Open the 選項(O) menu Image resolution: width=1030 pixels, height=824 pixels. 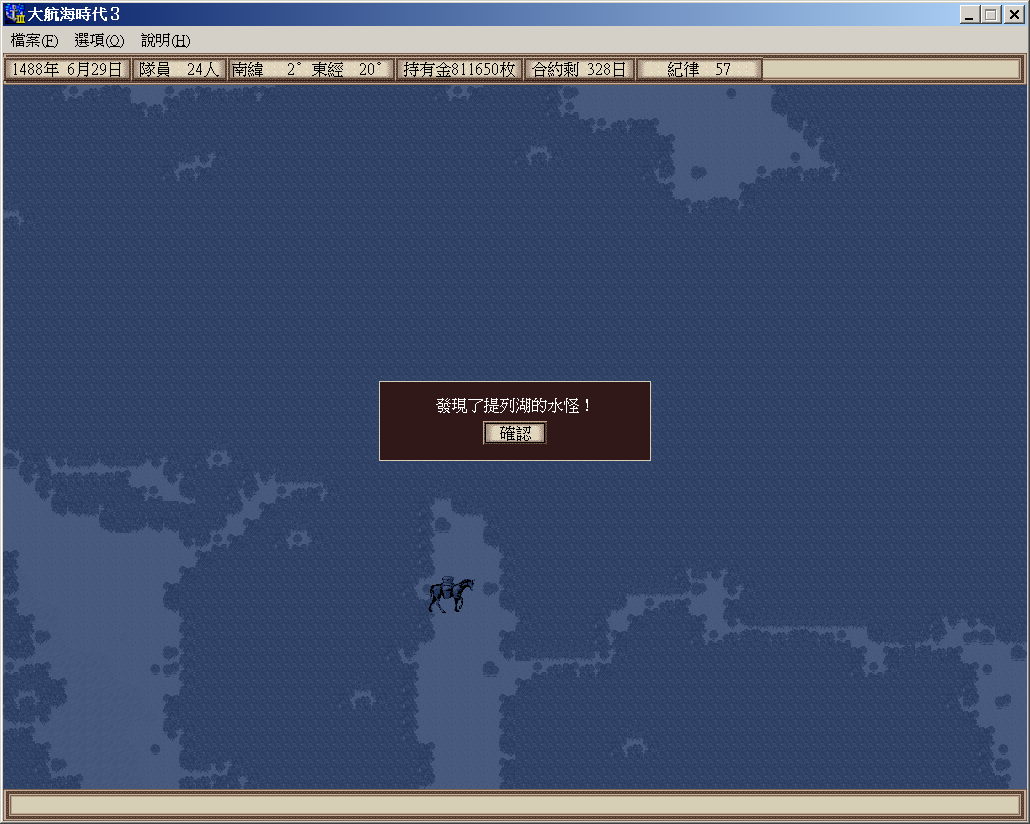99,41
